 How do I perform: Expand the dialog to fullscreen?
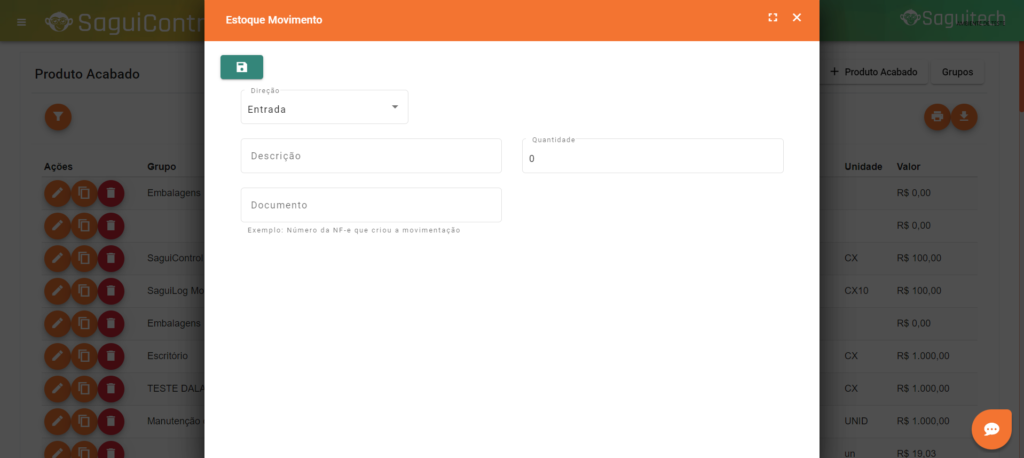pyautogui.click(x=772, y=18)
